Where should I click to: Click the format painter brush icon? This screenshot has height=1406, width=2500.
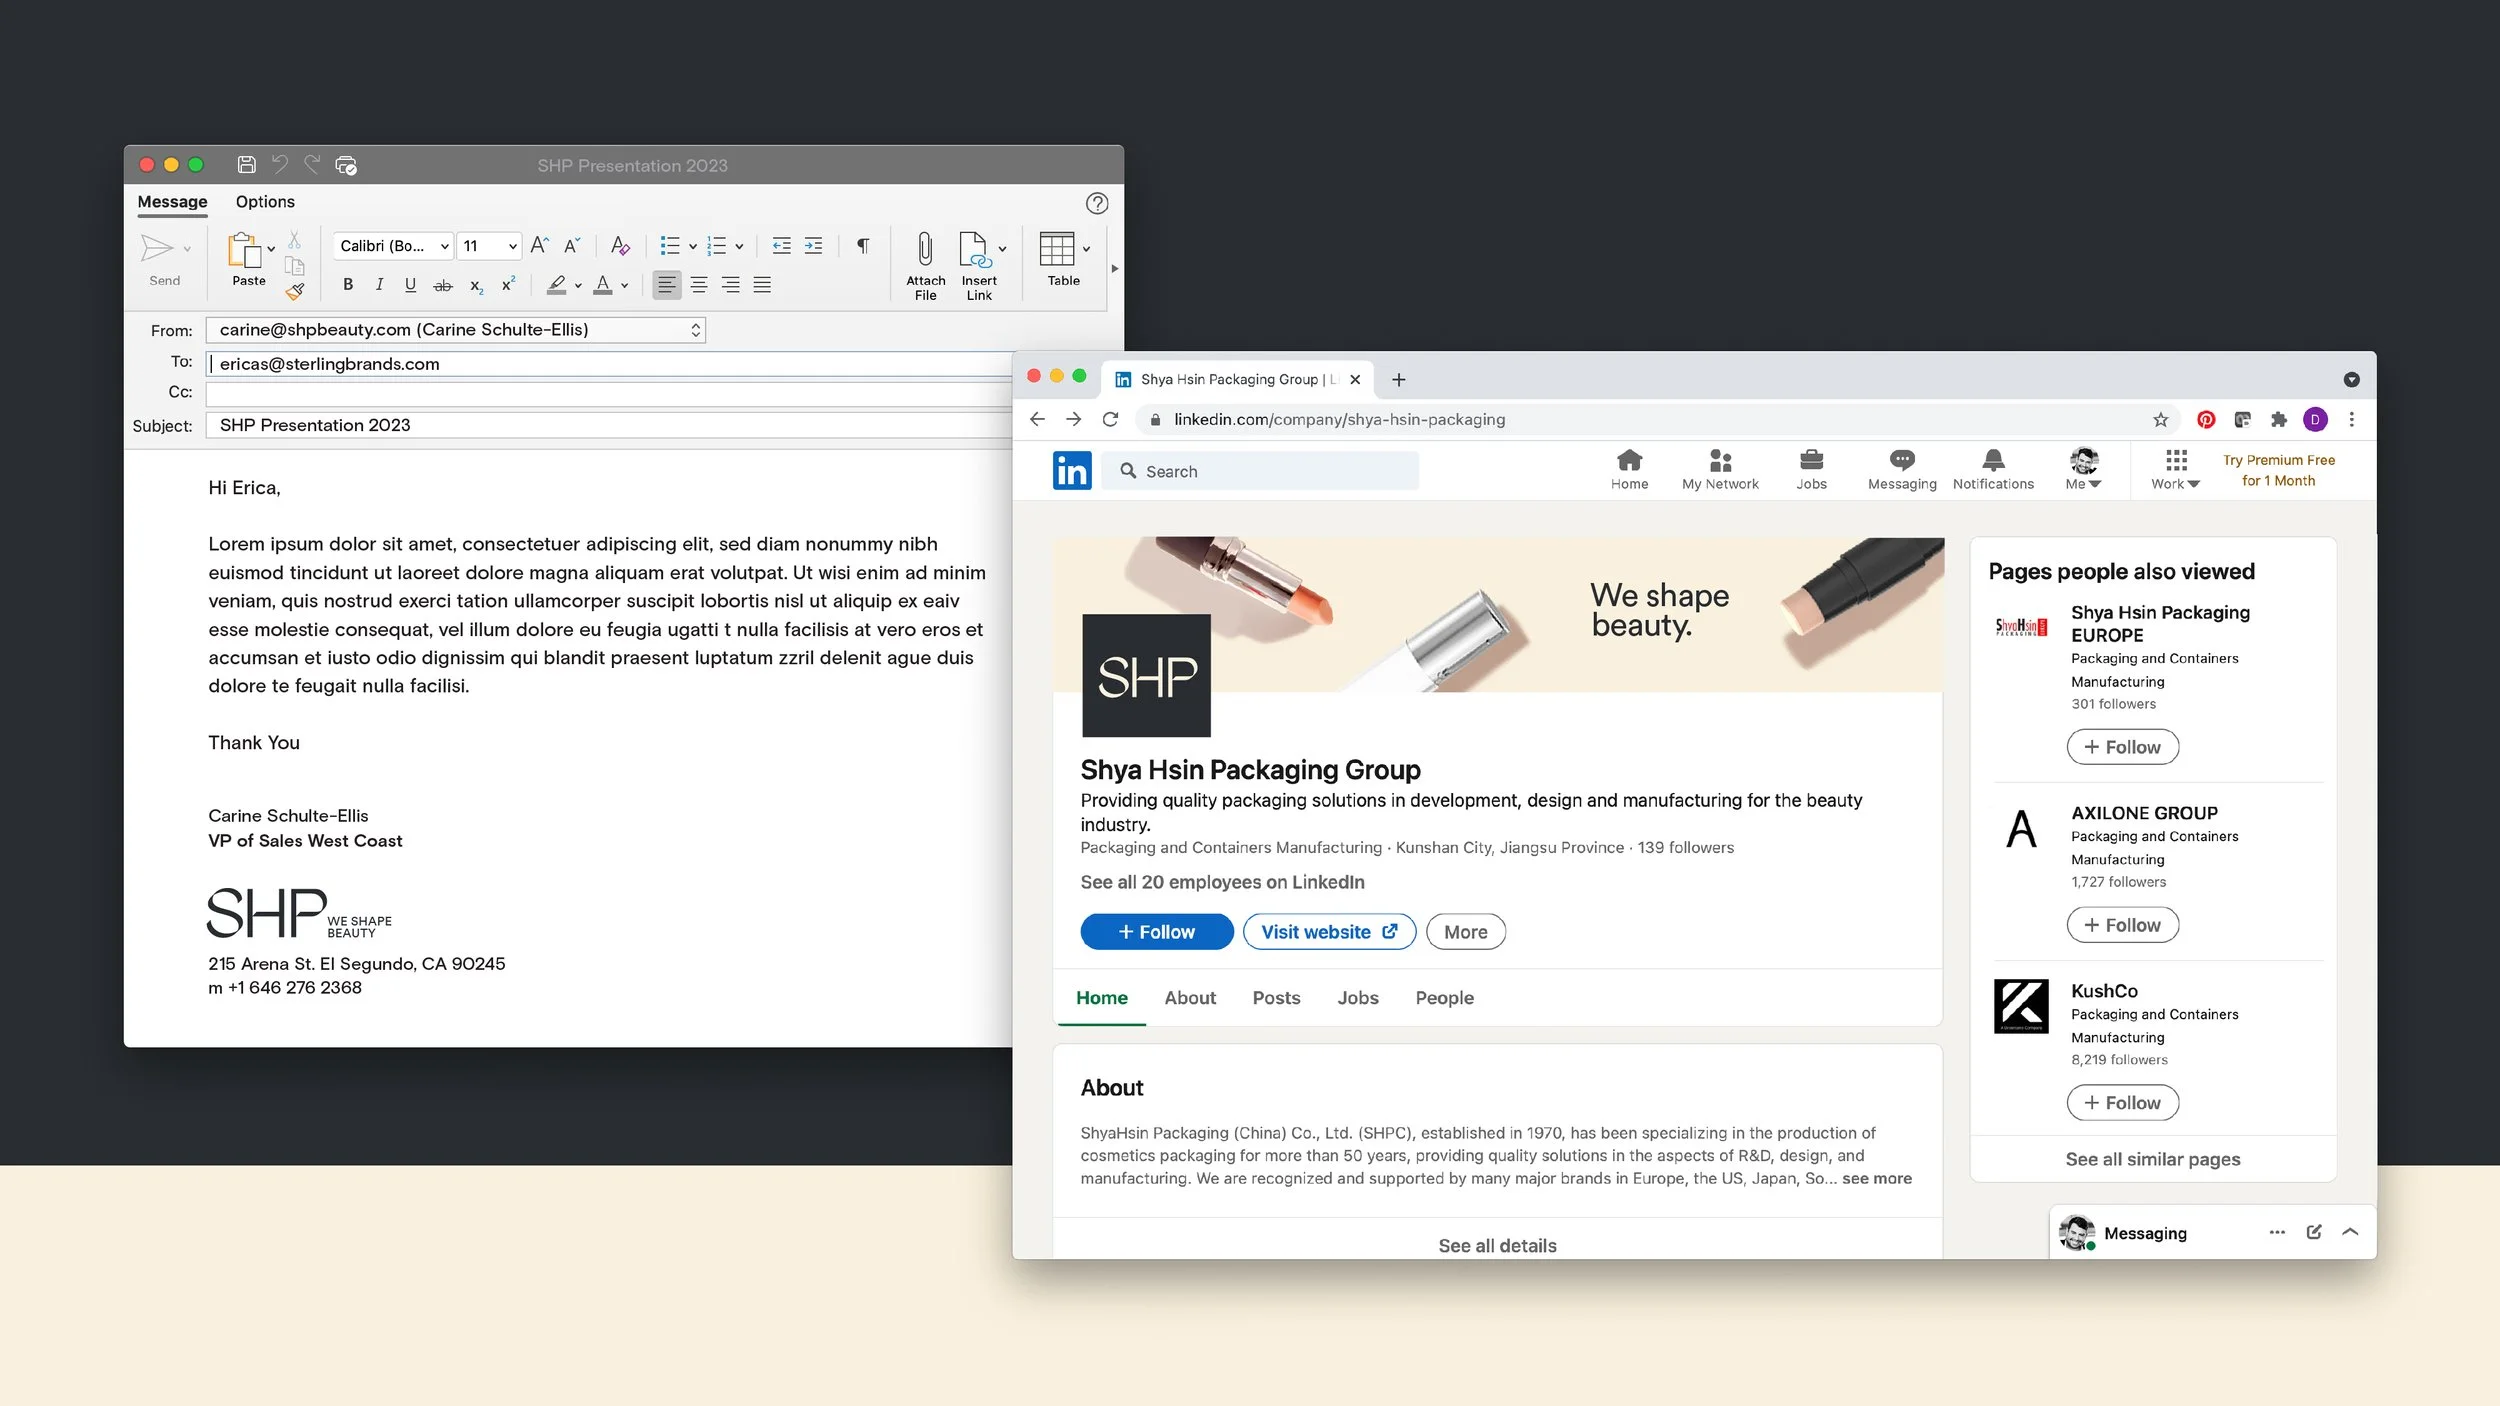click(x=295, y=291)
